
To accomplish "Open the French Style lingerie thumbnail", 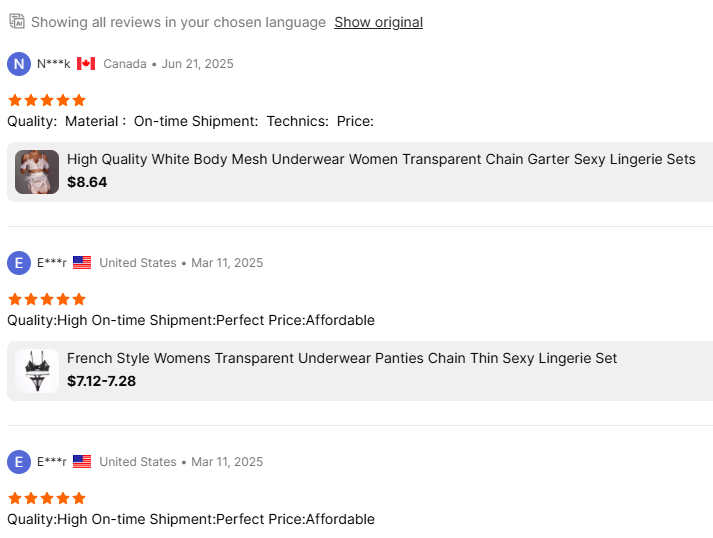I will click(x=37, y=370).
